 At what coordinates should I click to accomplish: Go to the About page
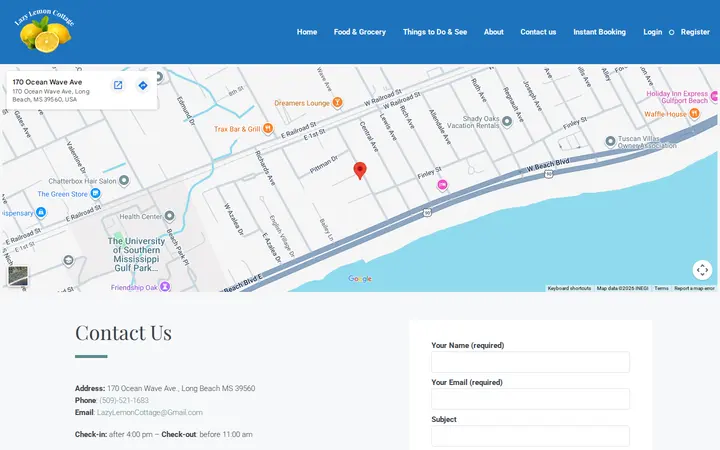click(494, 32)
